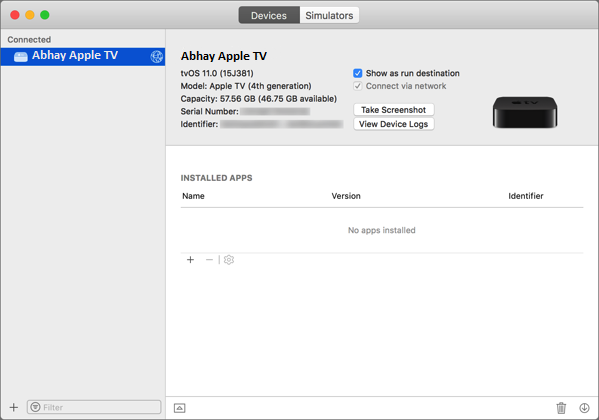The image size is (599, 420).
Task: Add an installed app with plus icon
Action: (x=190, y=260)
